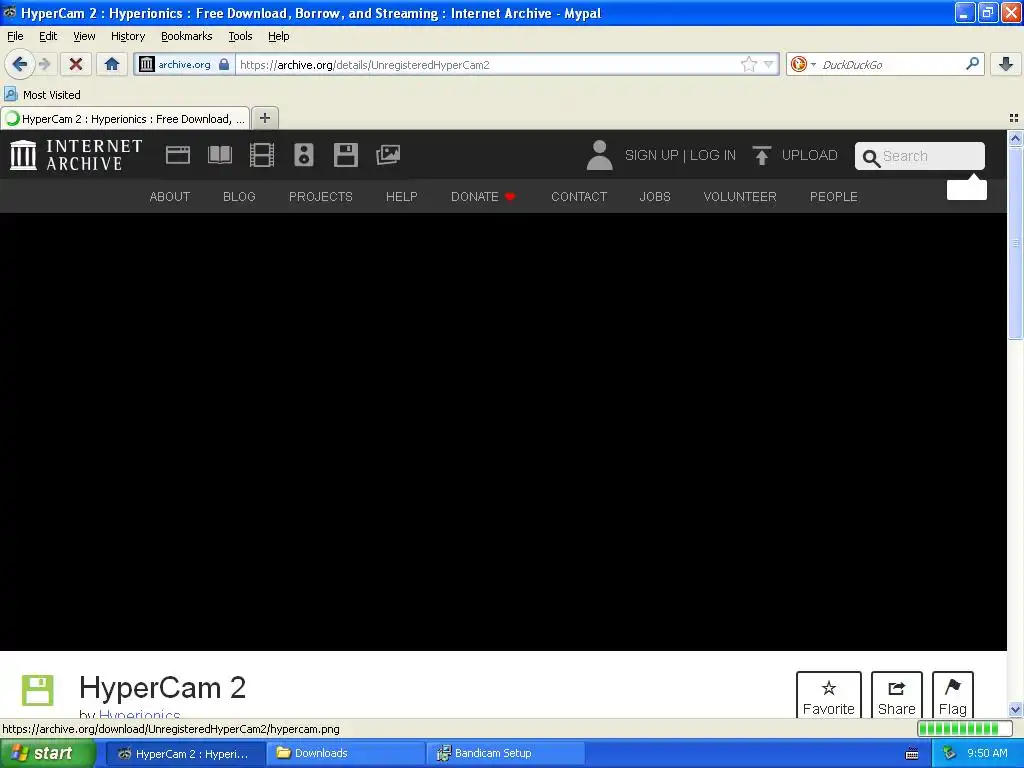Click the HyperCam 2 page title
The height and width of the screenshot is (768, 1024).
tap(163, 688)
